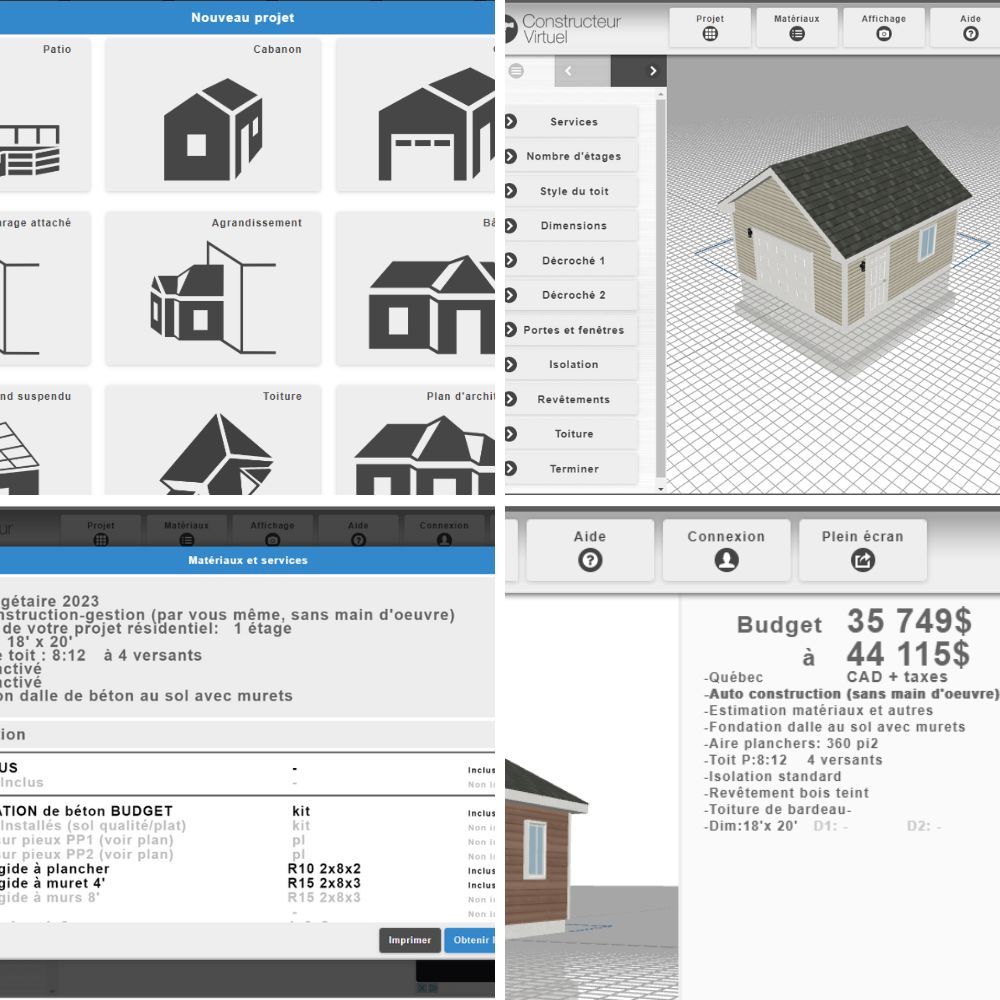Viewport: 1000px width, 1000px height.
Task: Expand the Isolation section chevron
Action: 511,365
